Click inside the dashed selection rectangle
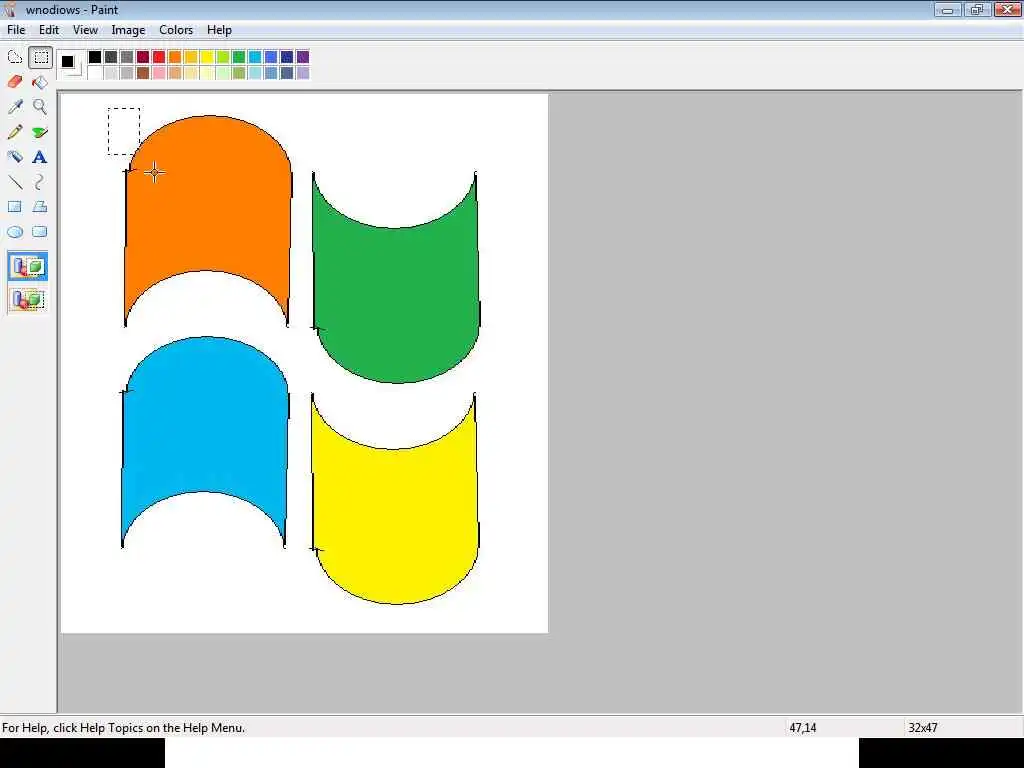Image resolution: width=1024 pixels, height=768 pixels. 124,131
